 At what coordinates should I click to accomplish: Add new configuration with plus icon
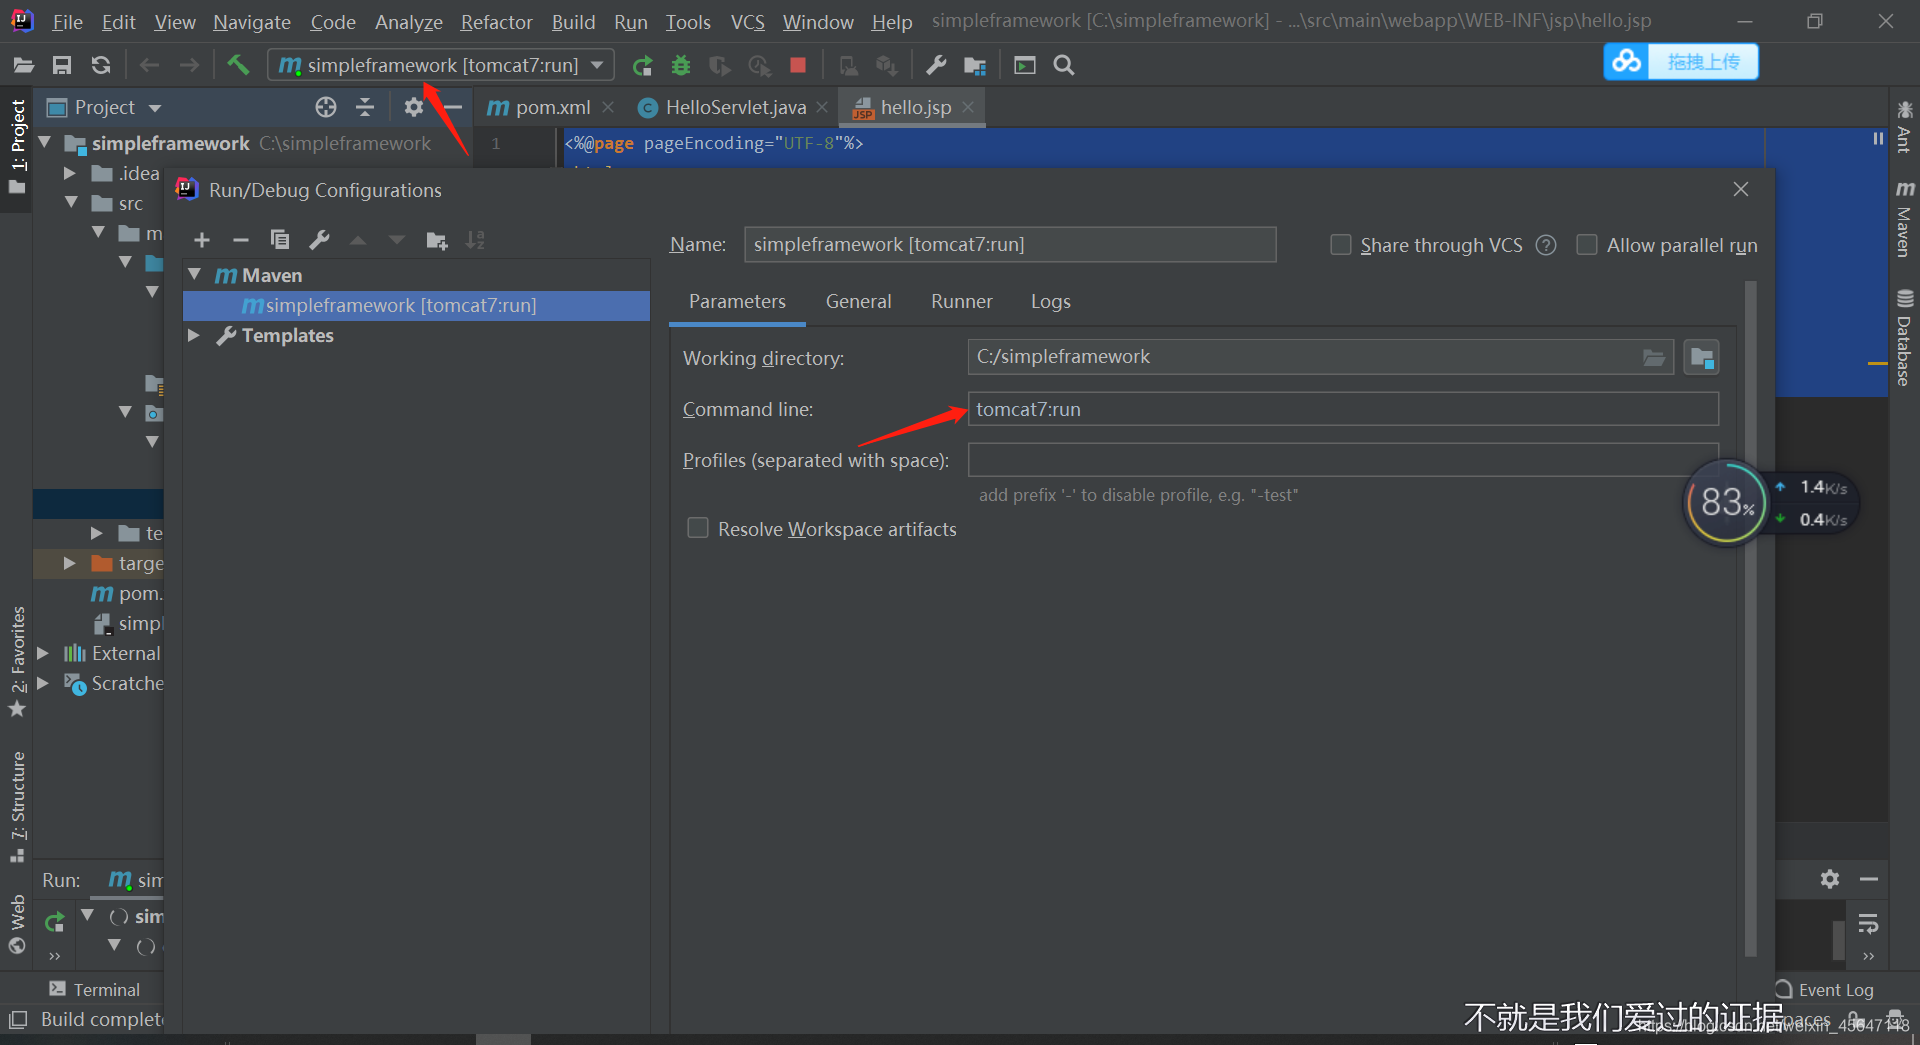(x=202, y=240)
